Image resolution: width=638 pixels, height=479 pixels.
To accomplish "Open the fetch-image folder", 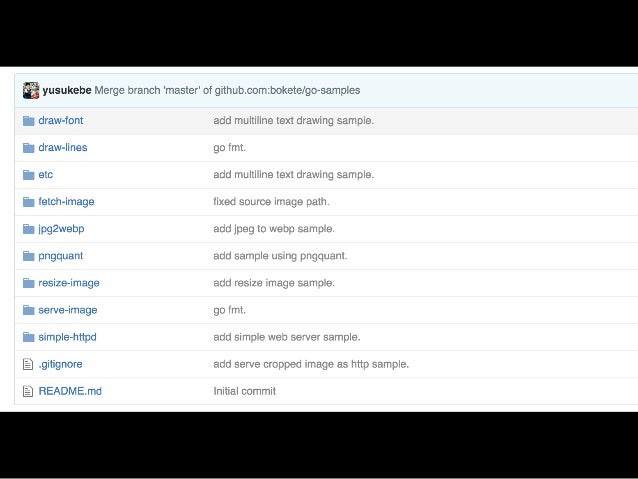I will click(66, 201).
